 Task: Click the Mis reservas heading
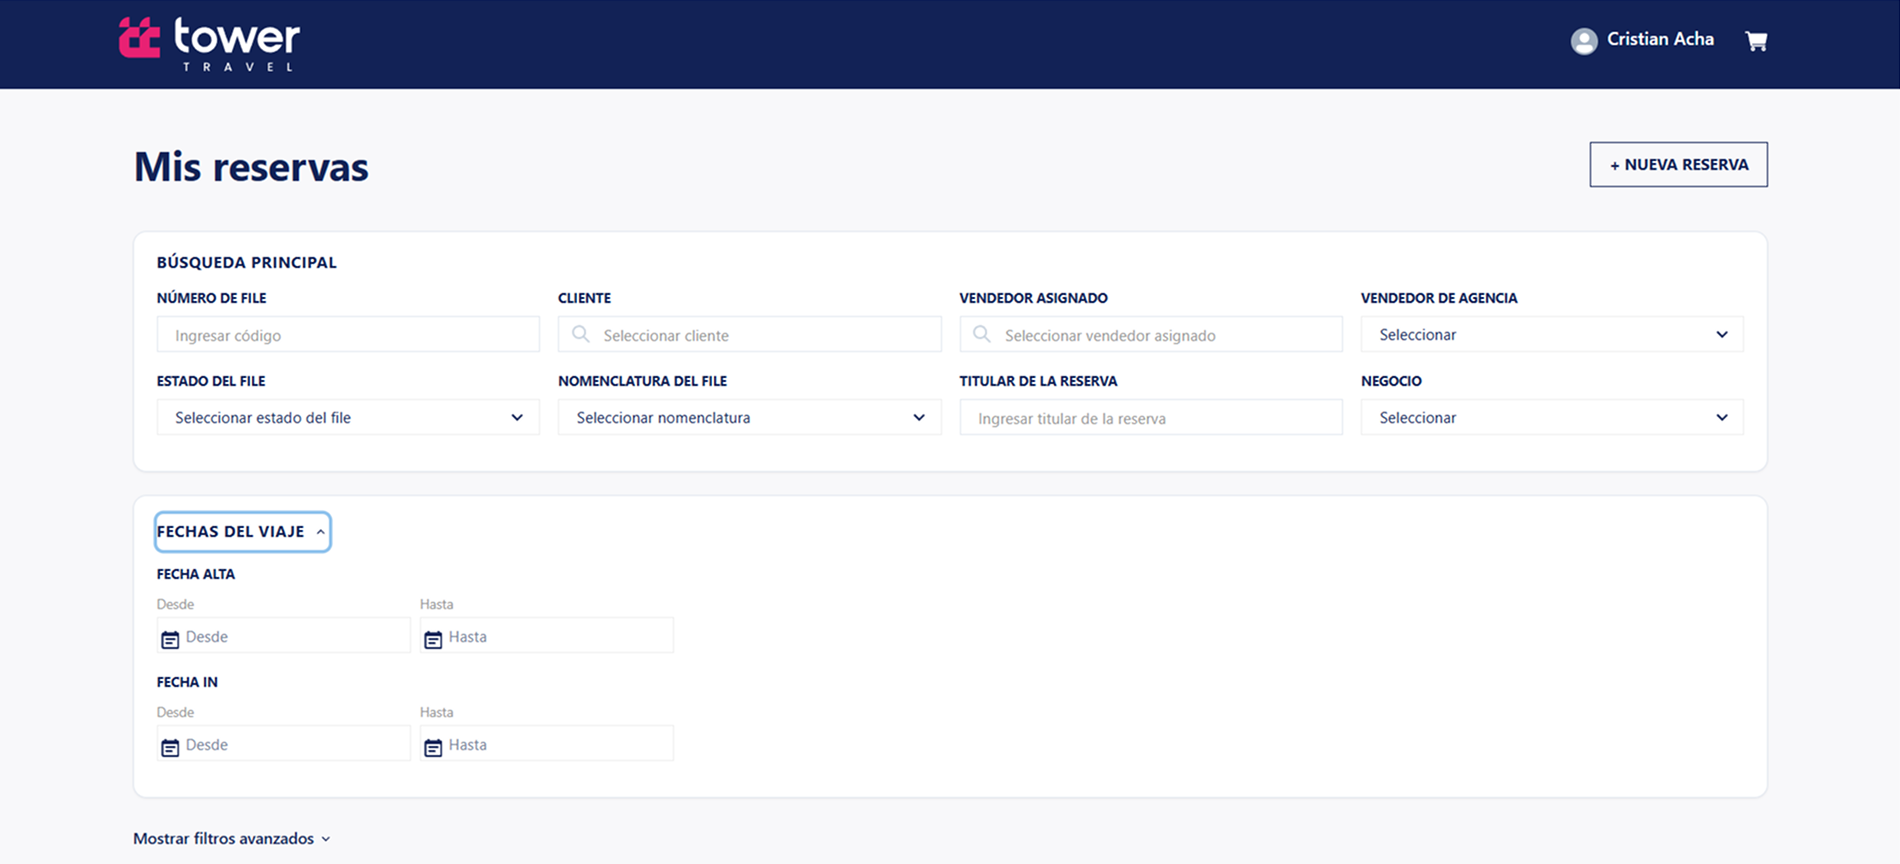pyautogui.click(x=251, y=167)
